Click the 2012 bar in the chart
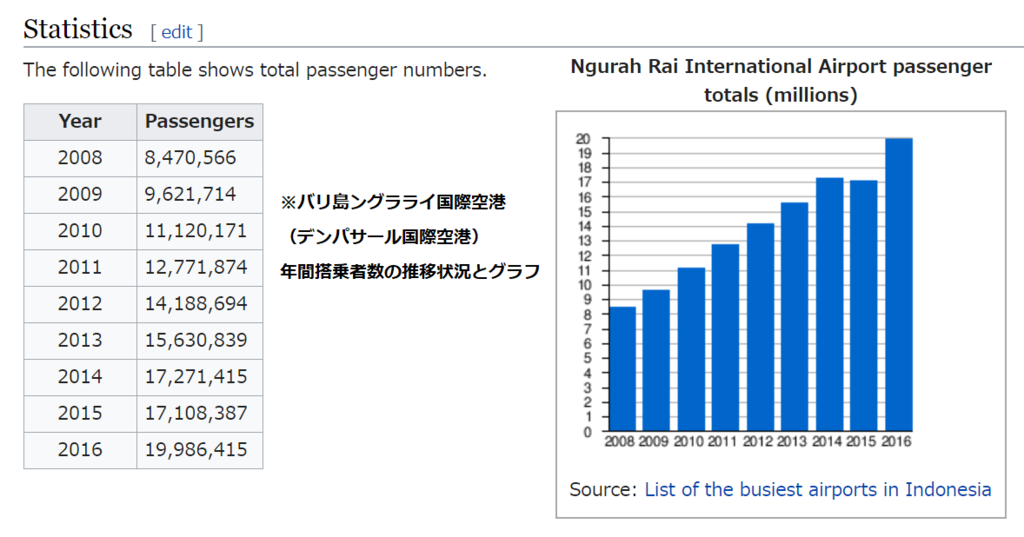 tap(761, 327)
